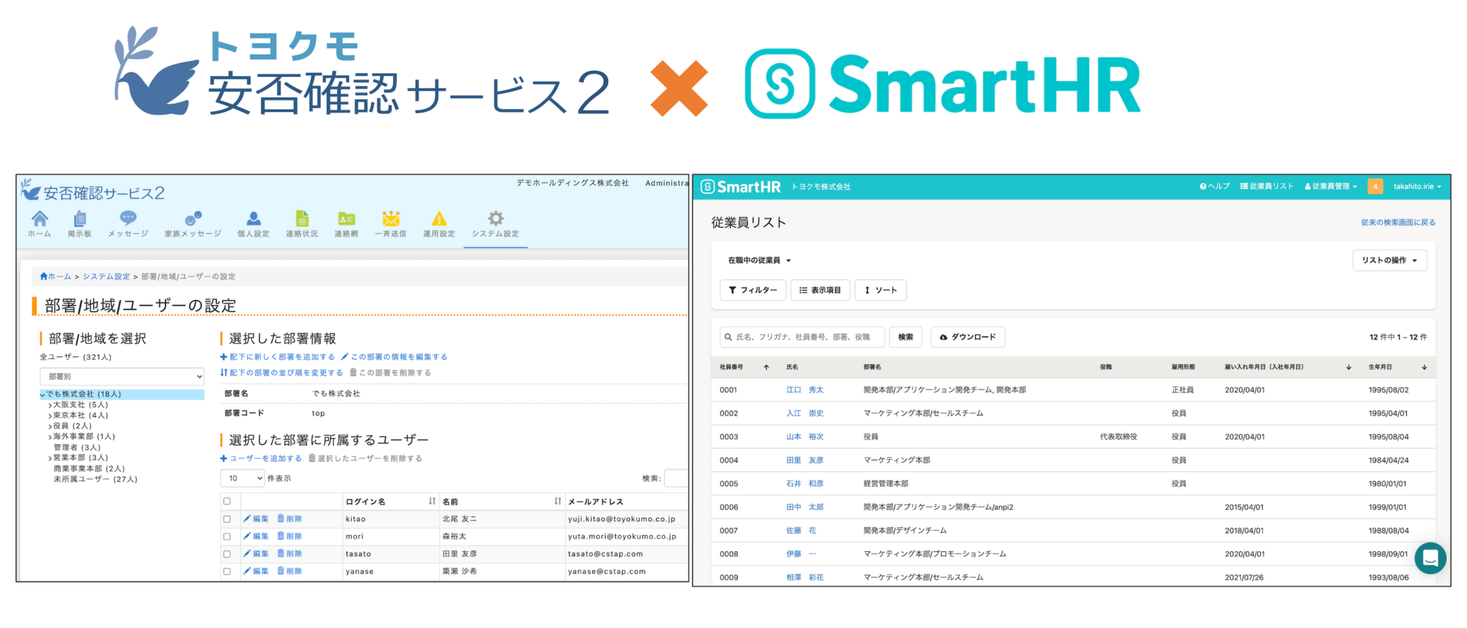Sort 社員番号 column ascending arrow
The height and width of the screenshot is (628, 1467).
point(766,367)
